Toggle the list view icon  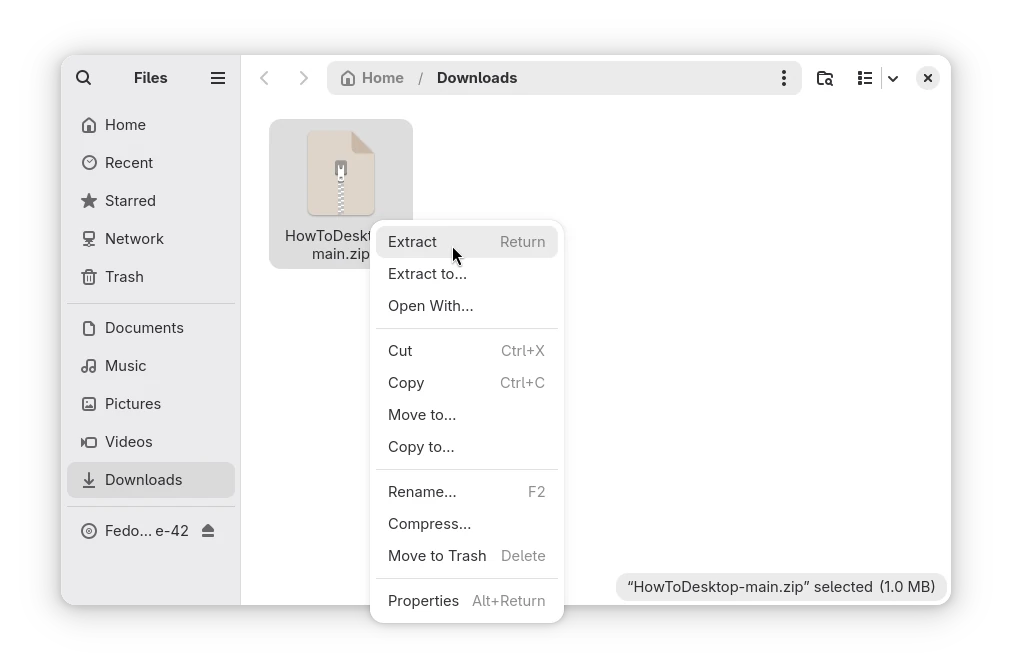[865, 78]
